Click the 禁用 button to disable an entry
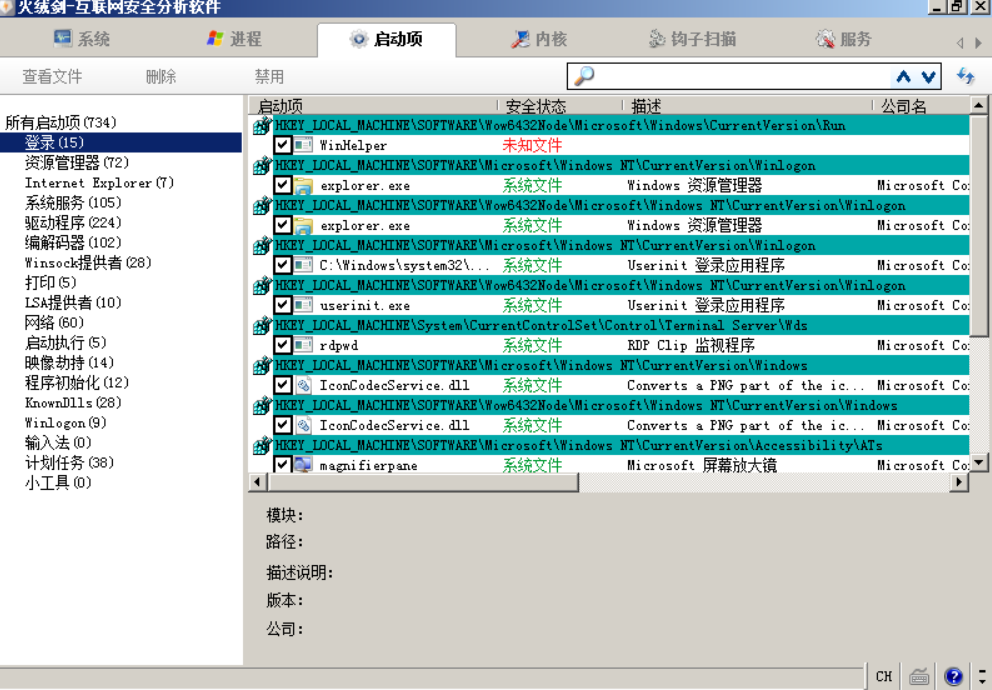The height and width of the screenshot is (690, 992). pyautogui.click(x=267, y=75)
